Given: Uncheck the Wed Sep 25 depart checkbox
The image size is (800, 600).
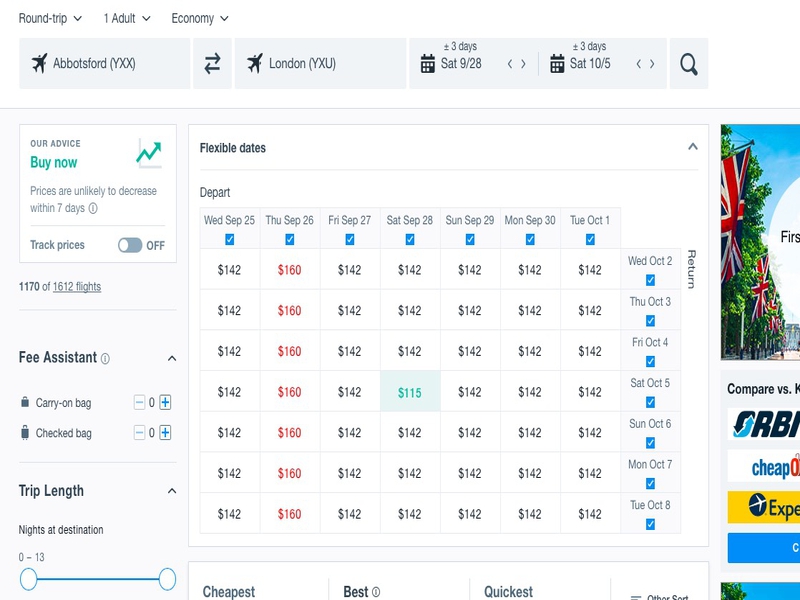Looking at the screenshot, I should (230, 239).
